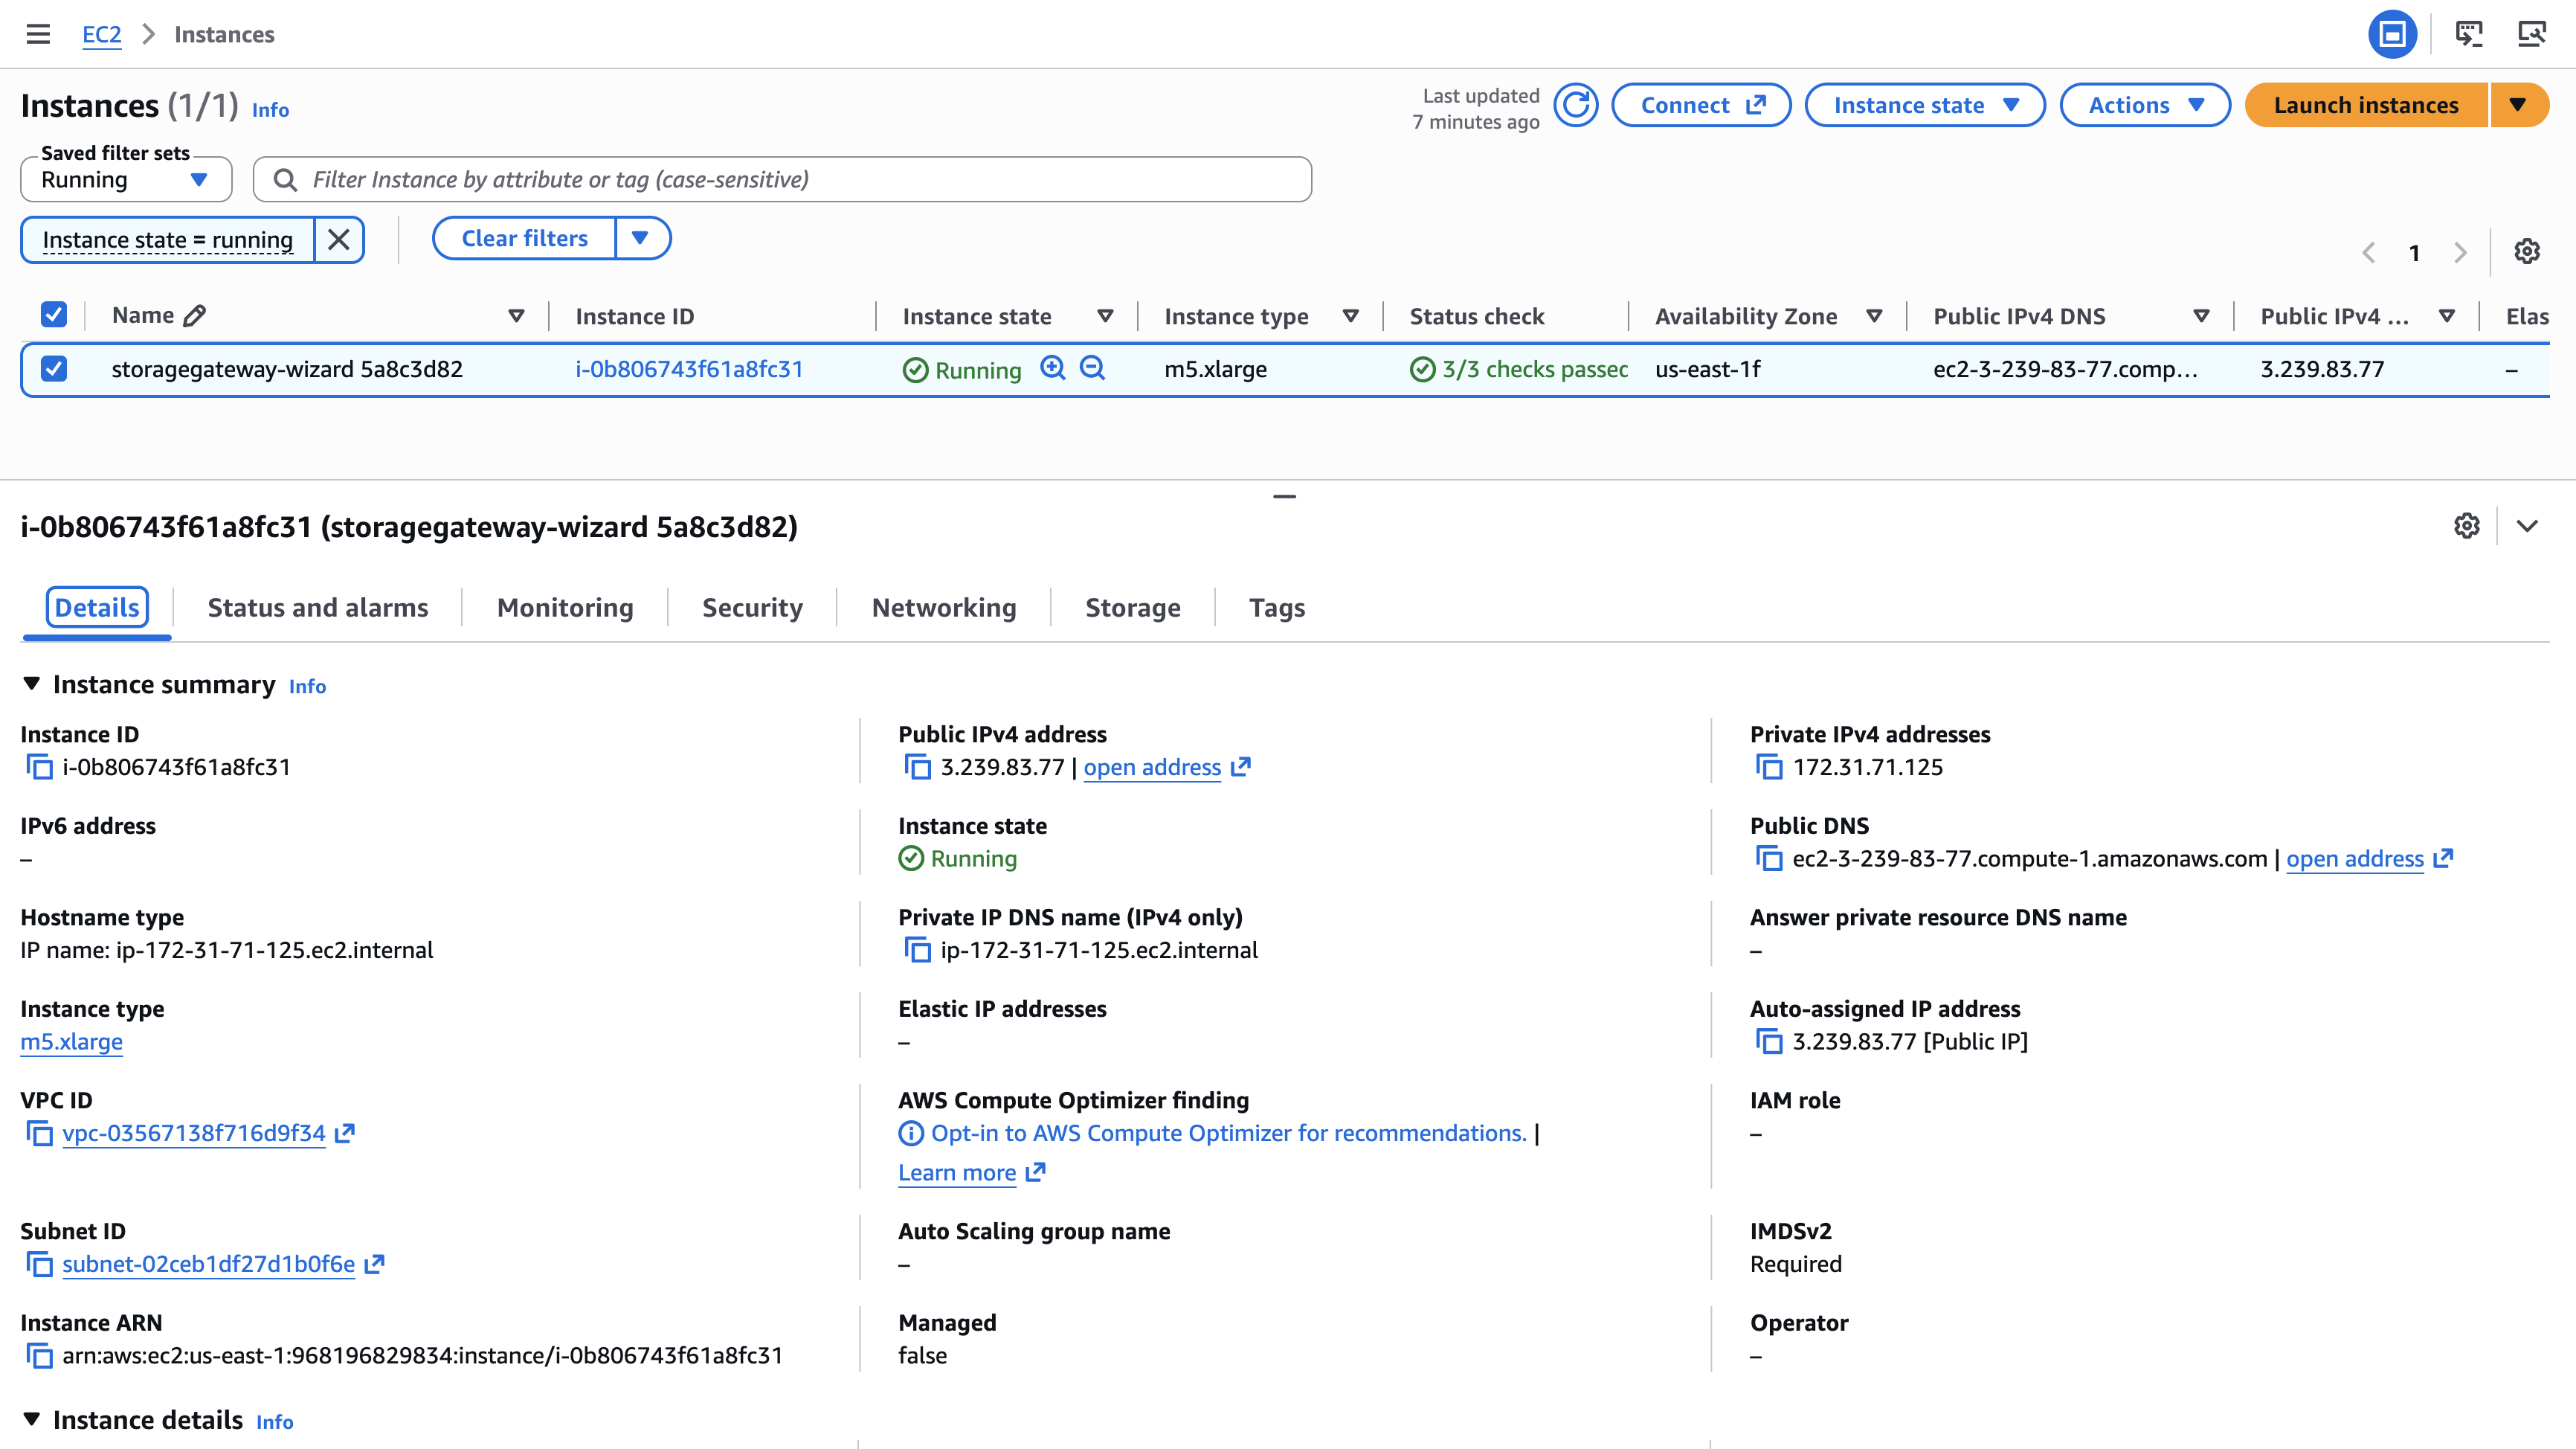Go to next page arrow
Screen dimensions: 2576x1449
tap(2460, 253)
